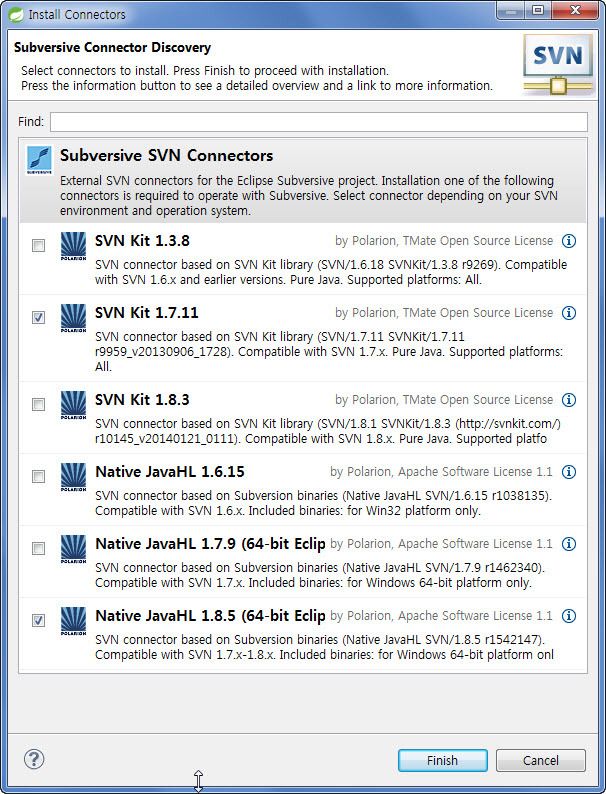Click the Install Connectors title bar icon
The image size is (606, 794).
coord(16,14)
